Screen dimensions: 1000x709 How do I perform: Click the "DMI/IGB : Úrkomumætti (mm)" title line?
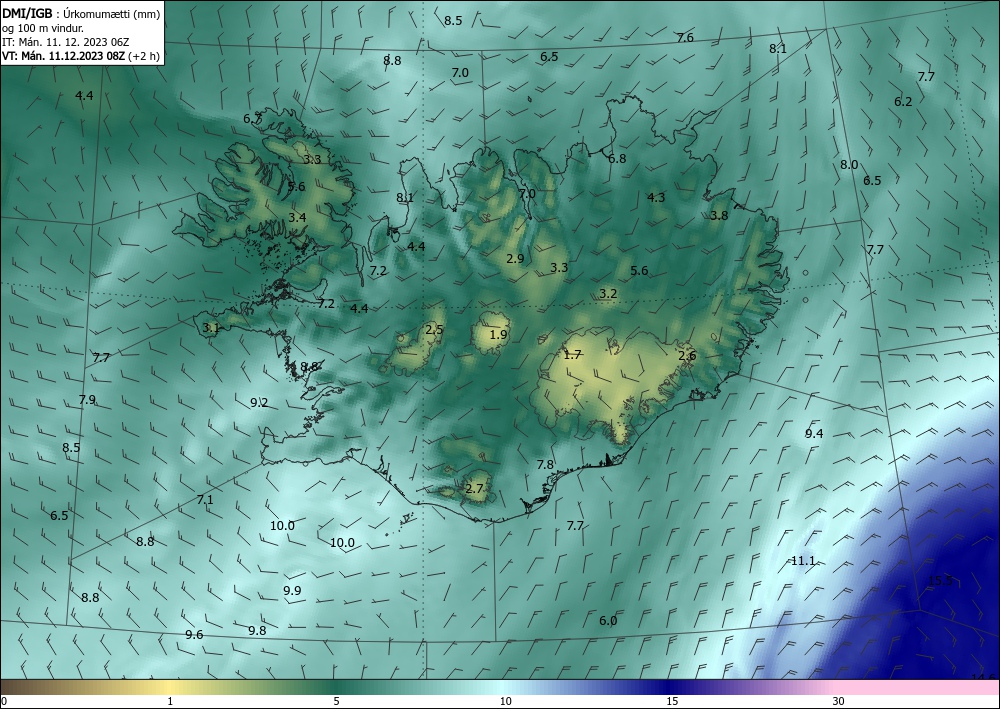tap(81, 13)
